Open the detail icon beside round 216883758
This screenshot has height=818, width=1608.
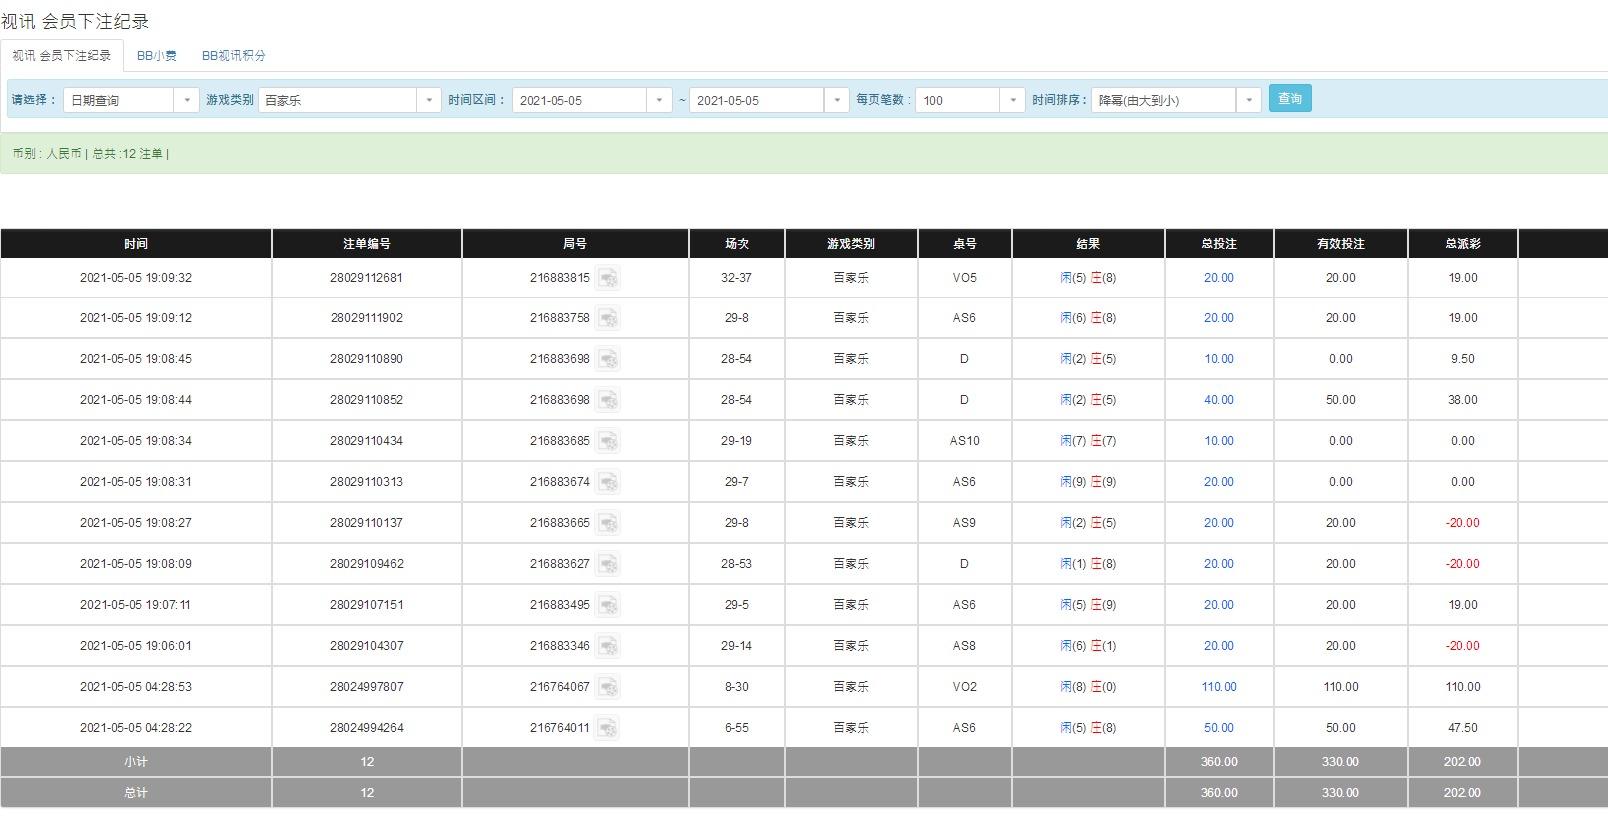[x=608, y=319]
